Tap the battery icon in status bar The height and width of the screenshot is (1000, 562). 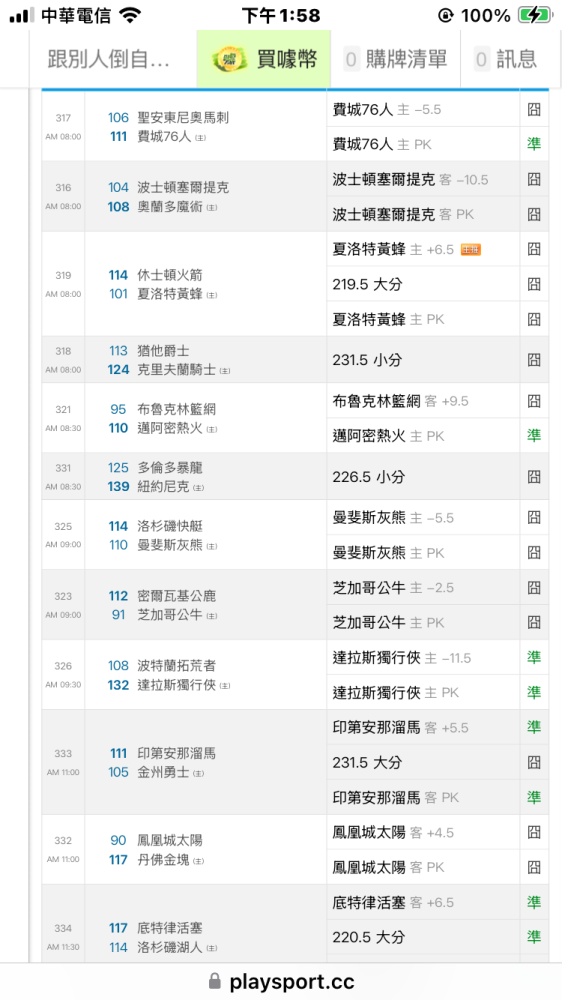534,15
